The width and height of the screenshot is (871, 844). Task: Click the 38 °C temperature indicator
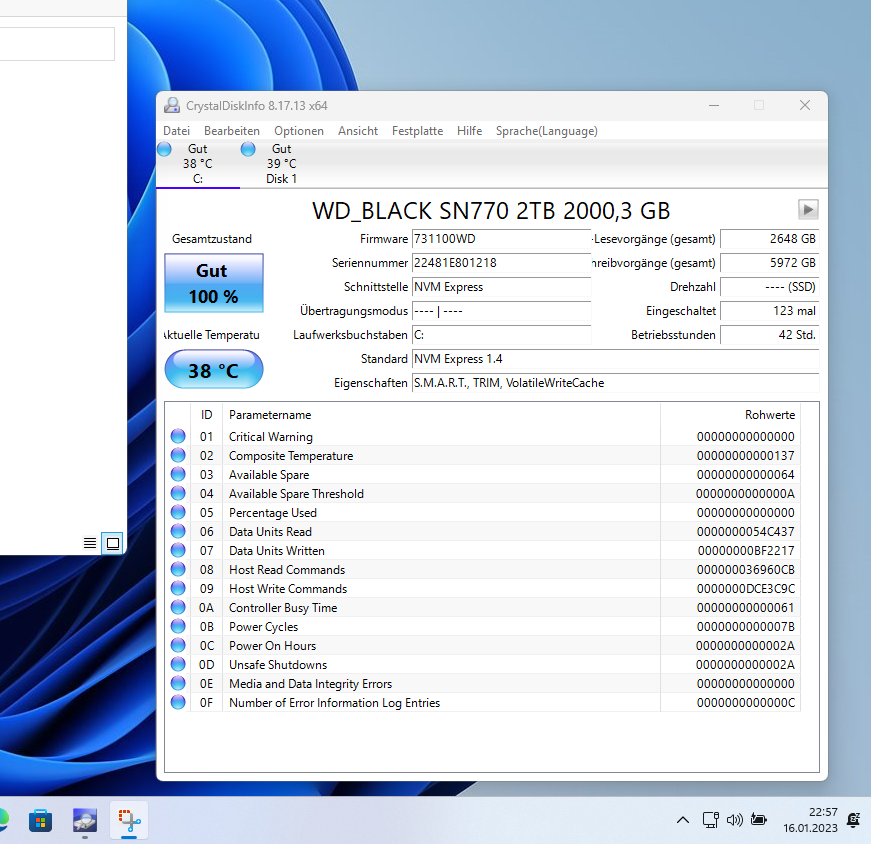click(x=214, y=369)
